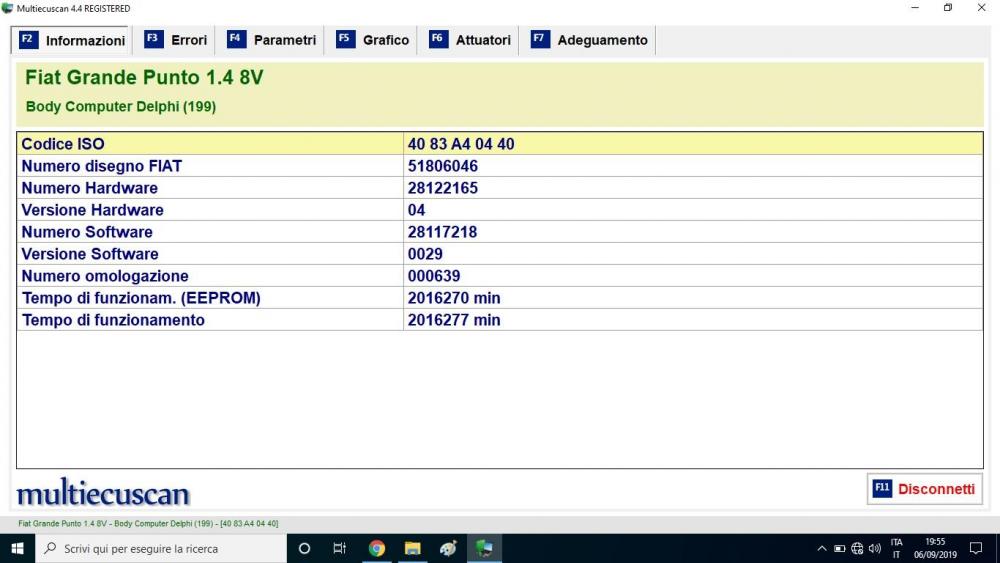Click the taskbar clock and date
1000x563 pixels.
[x=935, y=548]
